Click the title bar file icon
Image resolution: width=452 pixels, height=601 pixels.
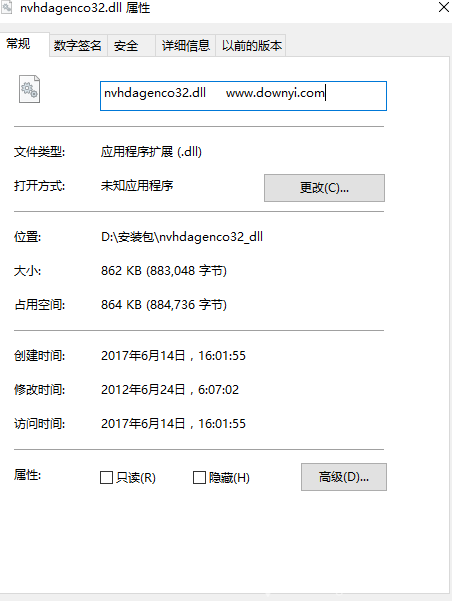tap(6, 7)
